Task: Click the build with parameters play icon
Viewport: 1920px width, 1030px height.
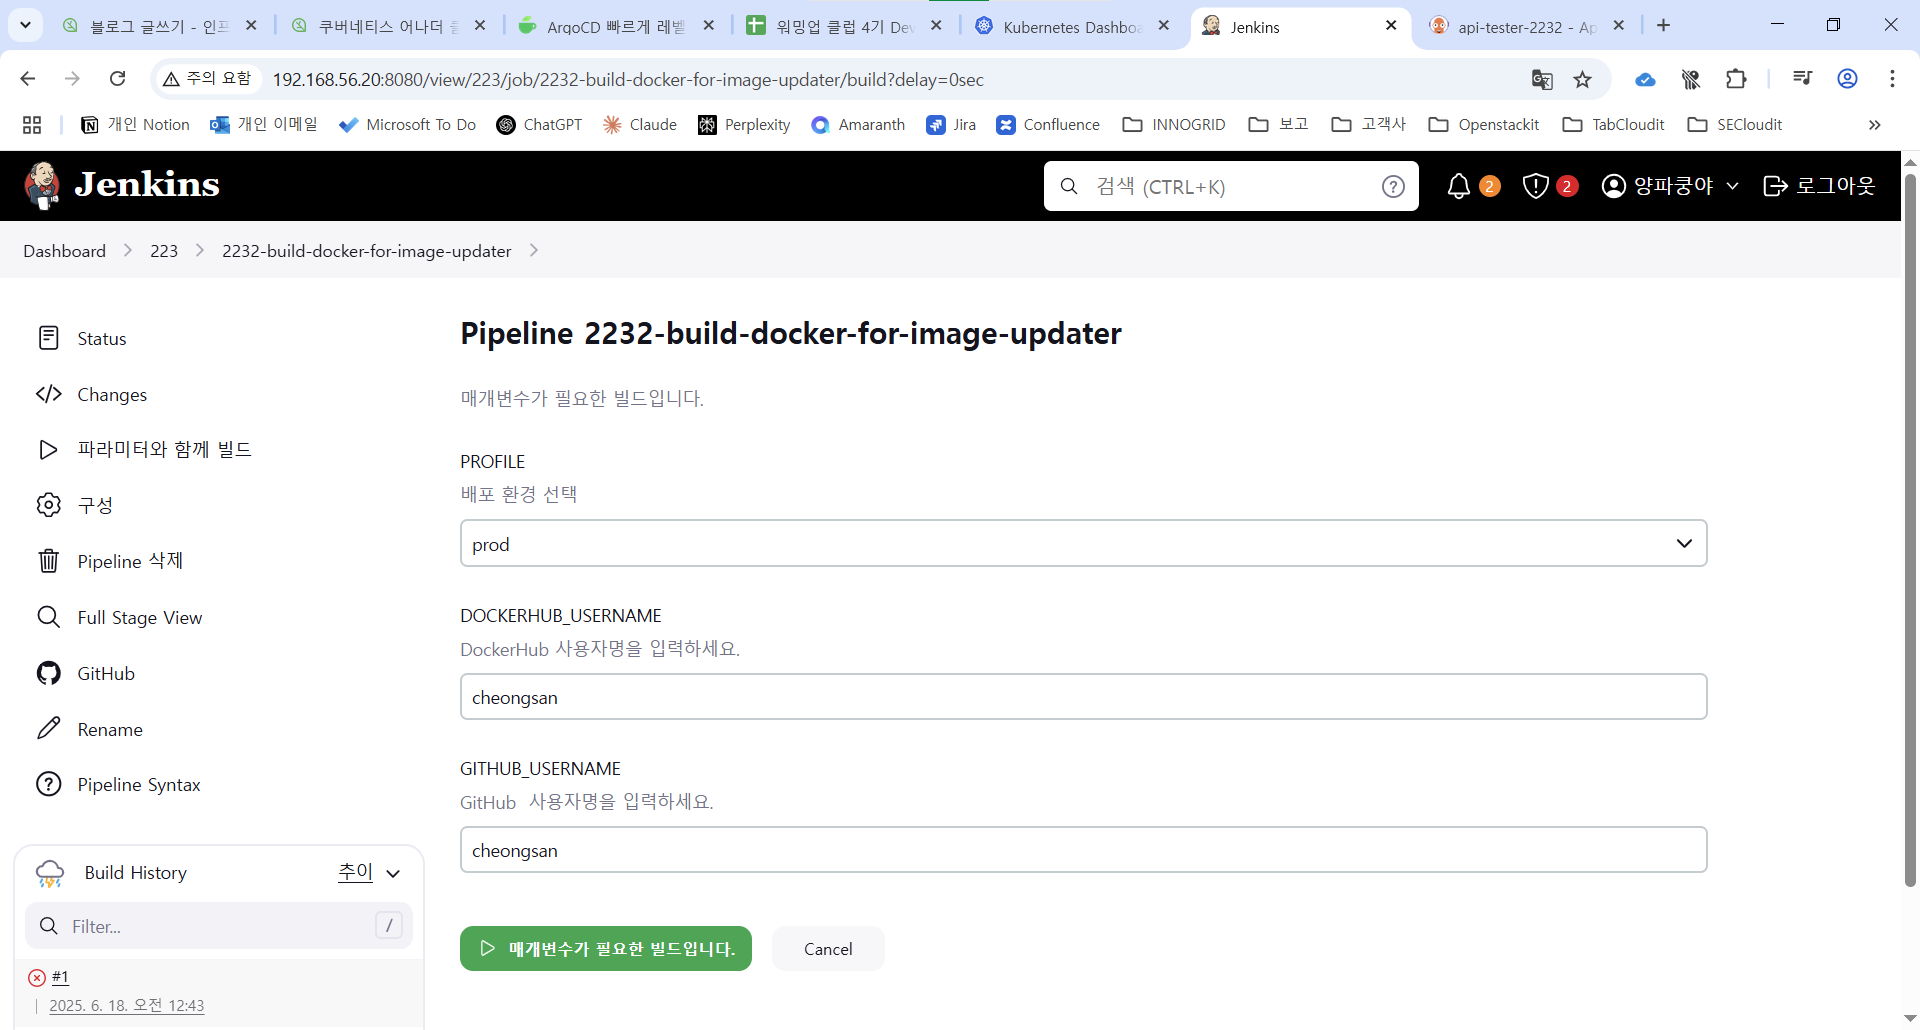Action: coord(48,450)
